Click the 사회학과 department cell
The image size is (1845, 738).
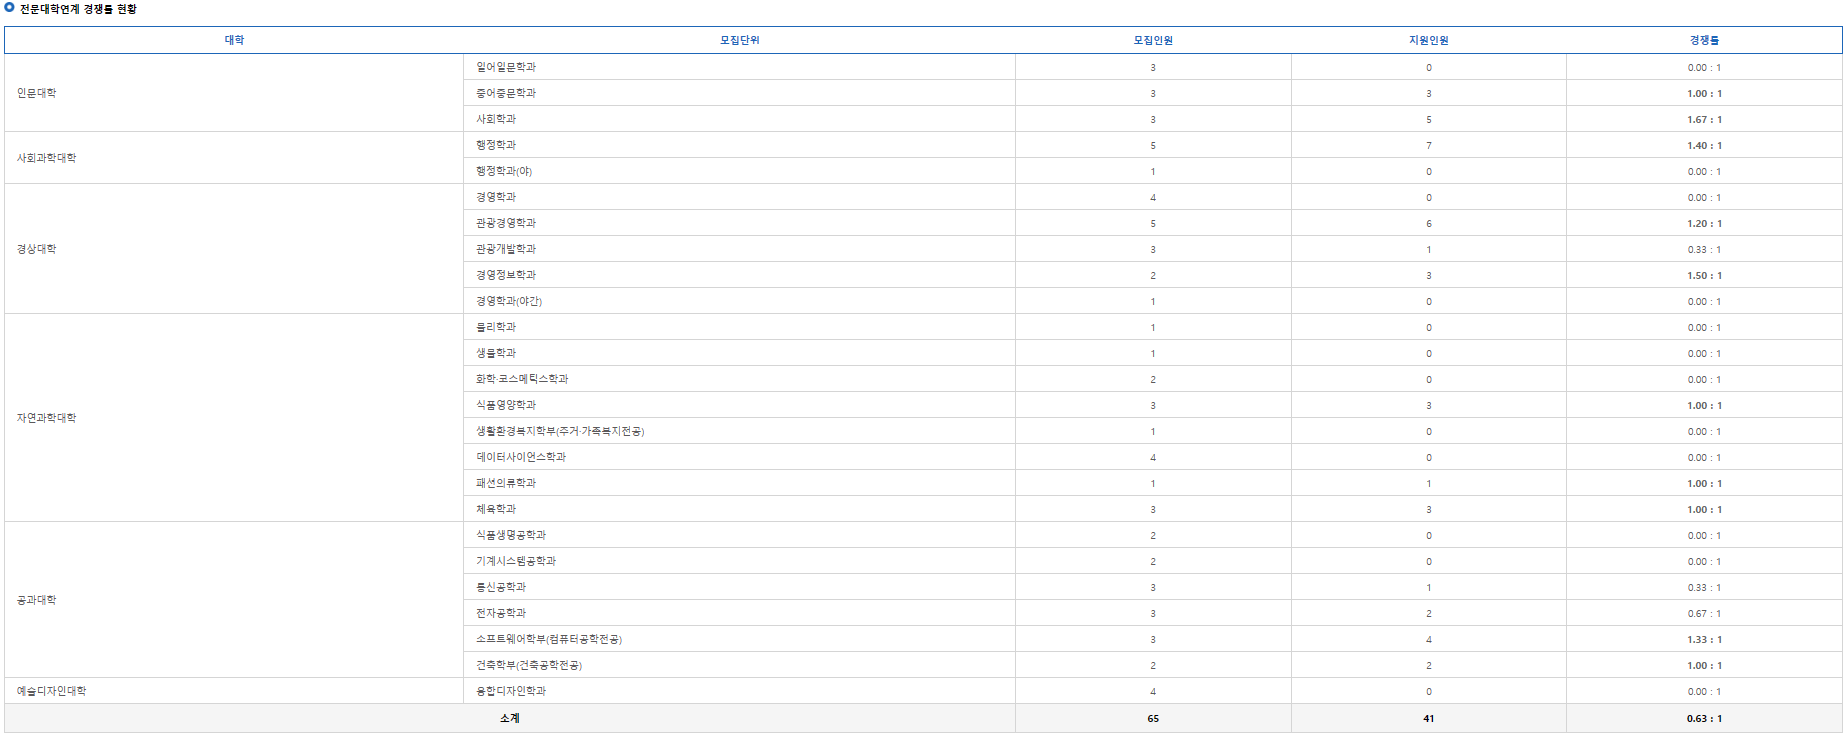[x=740, y=119]
